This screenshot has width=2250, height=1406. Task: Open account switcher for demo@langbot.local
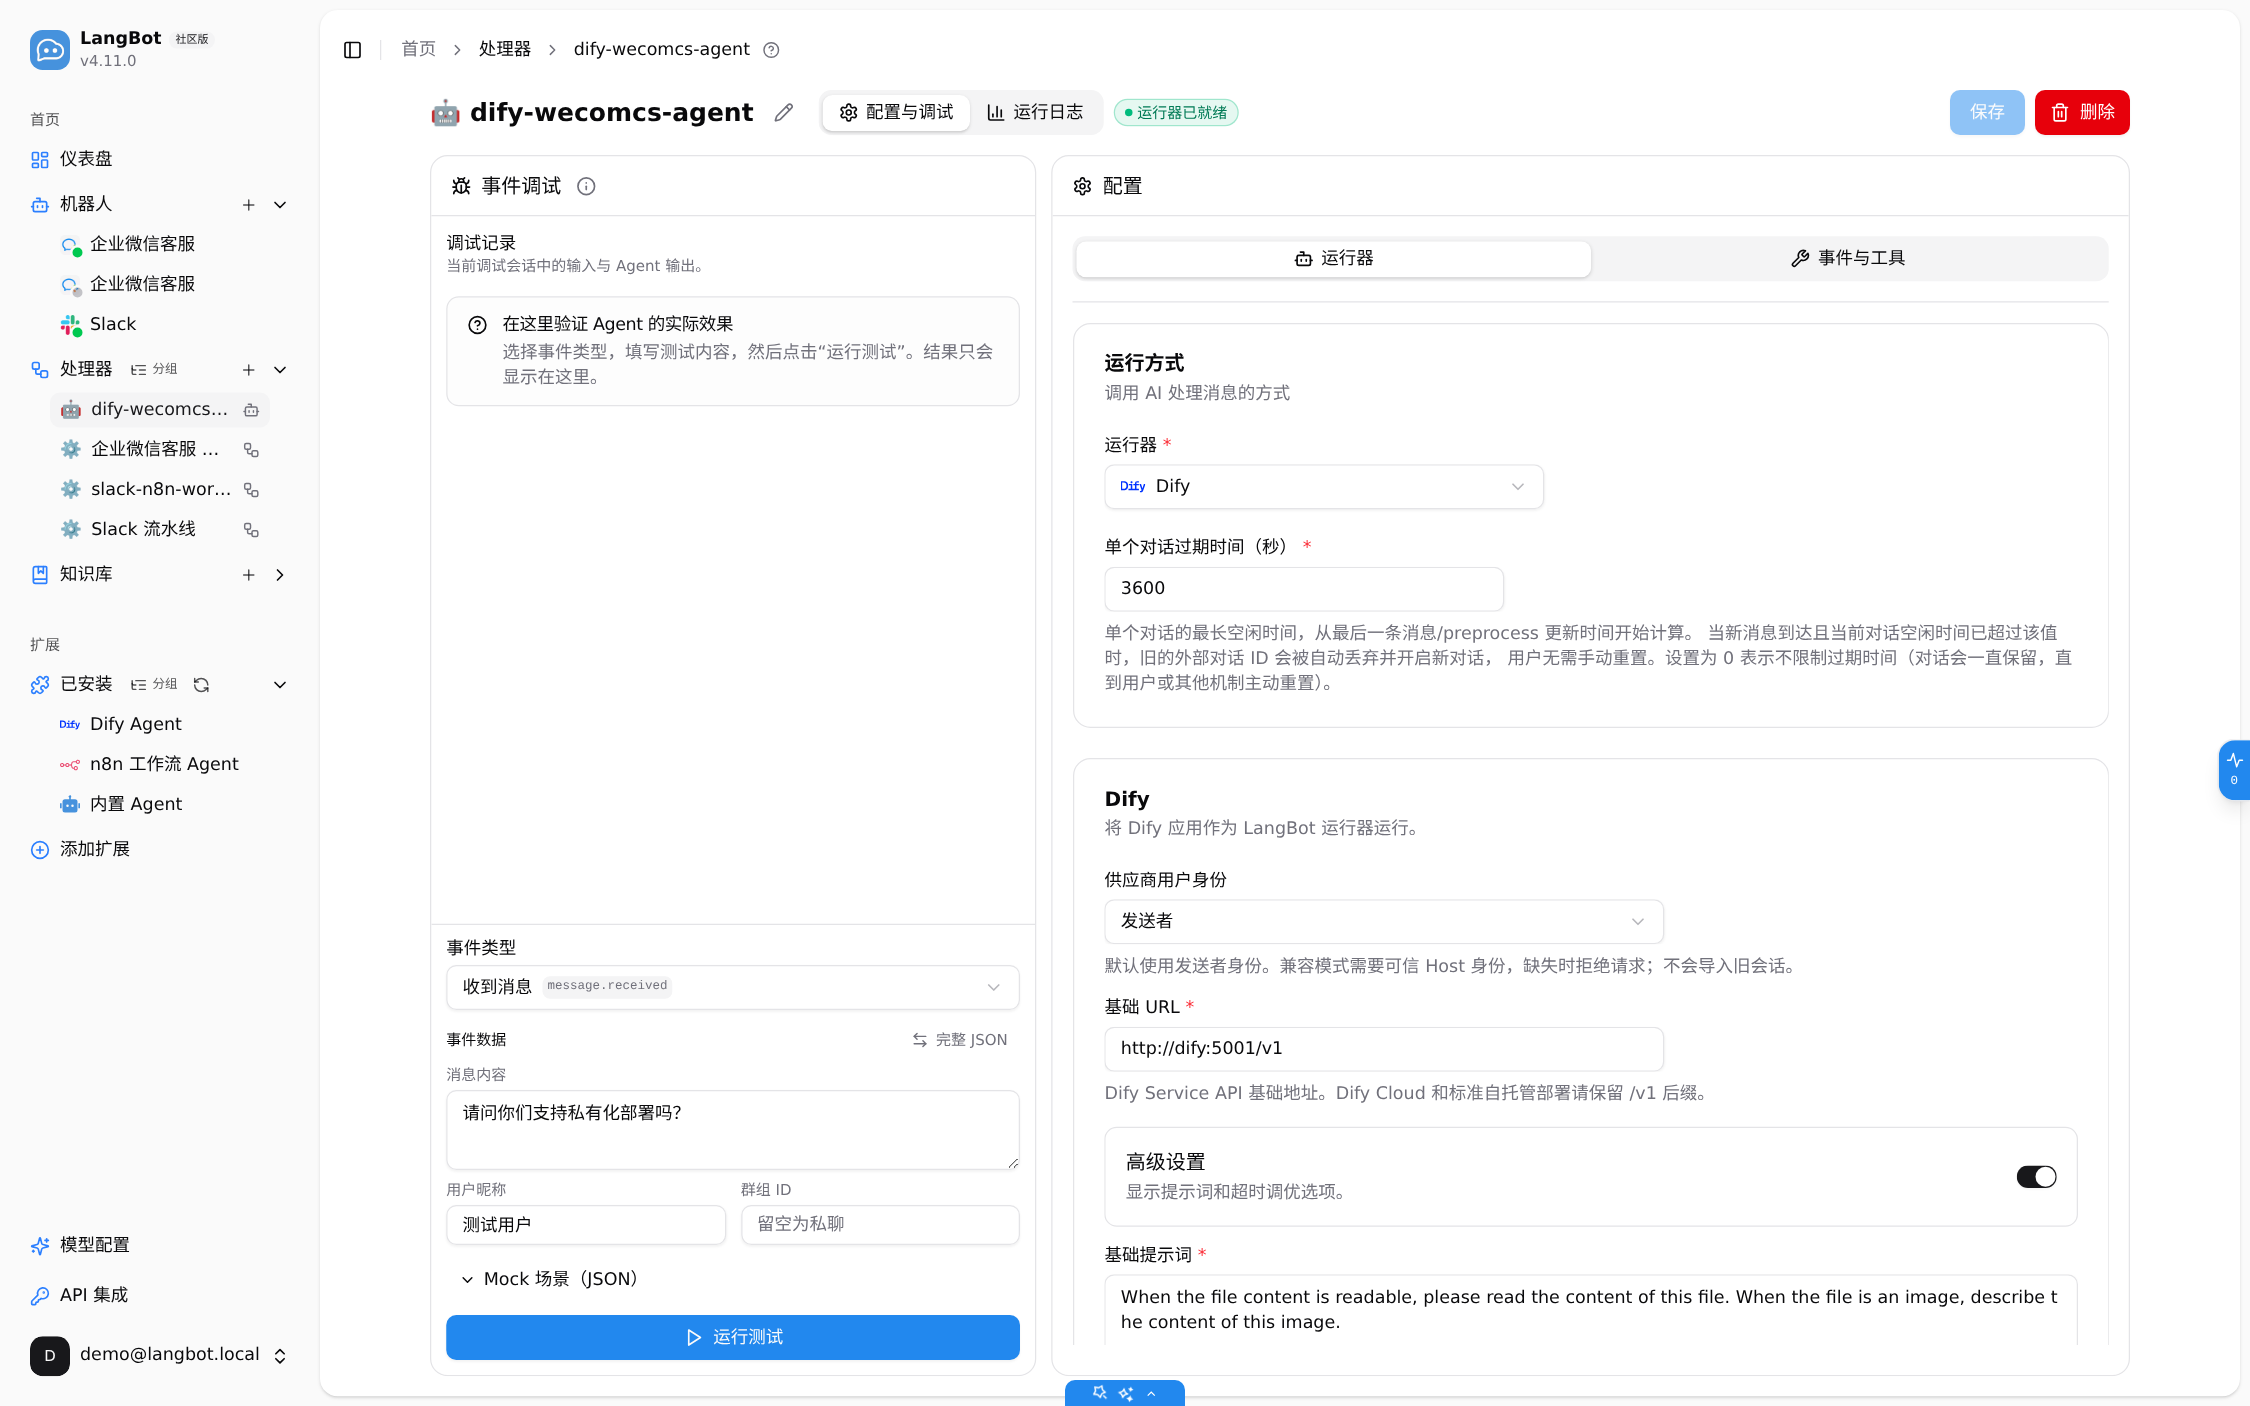[160, 1356]
